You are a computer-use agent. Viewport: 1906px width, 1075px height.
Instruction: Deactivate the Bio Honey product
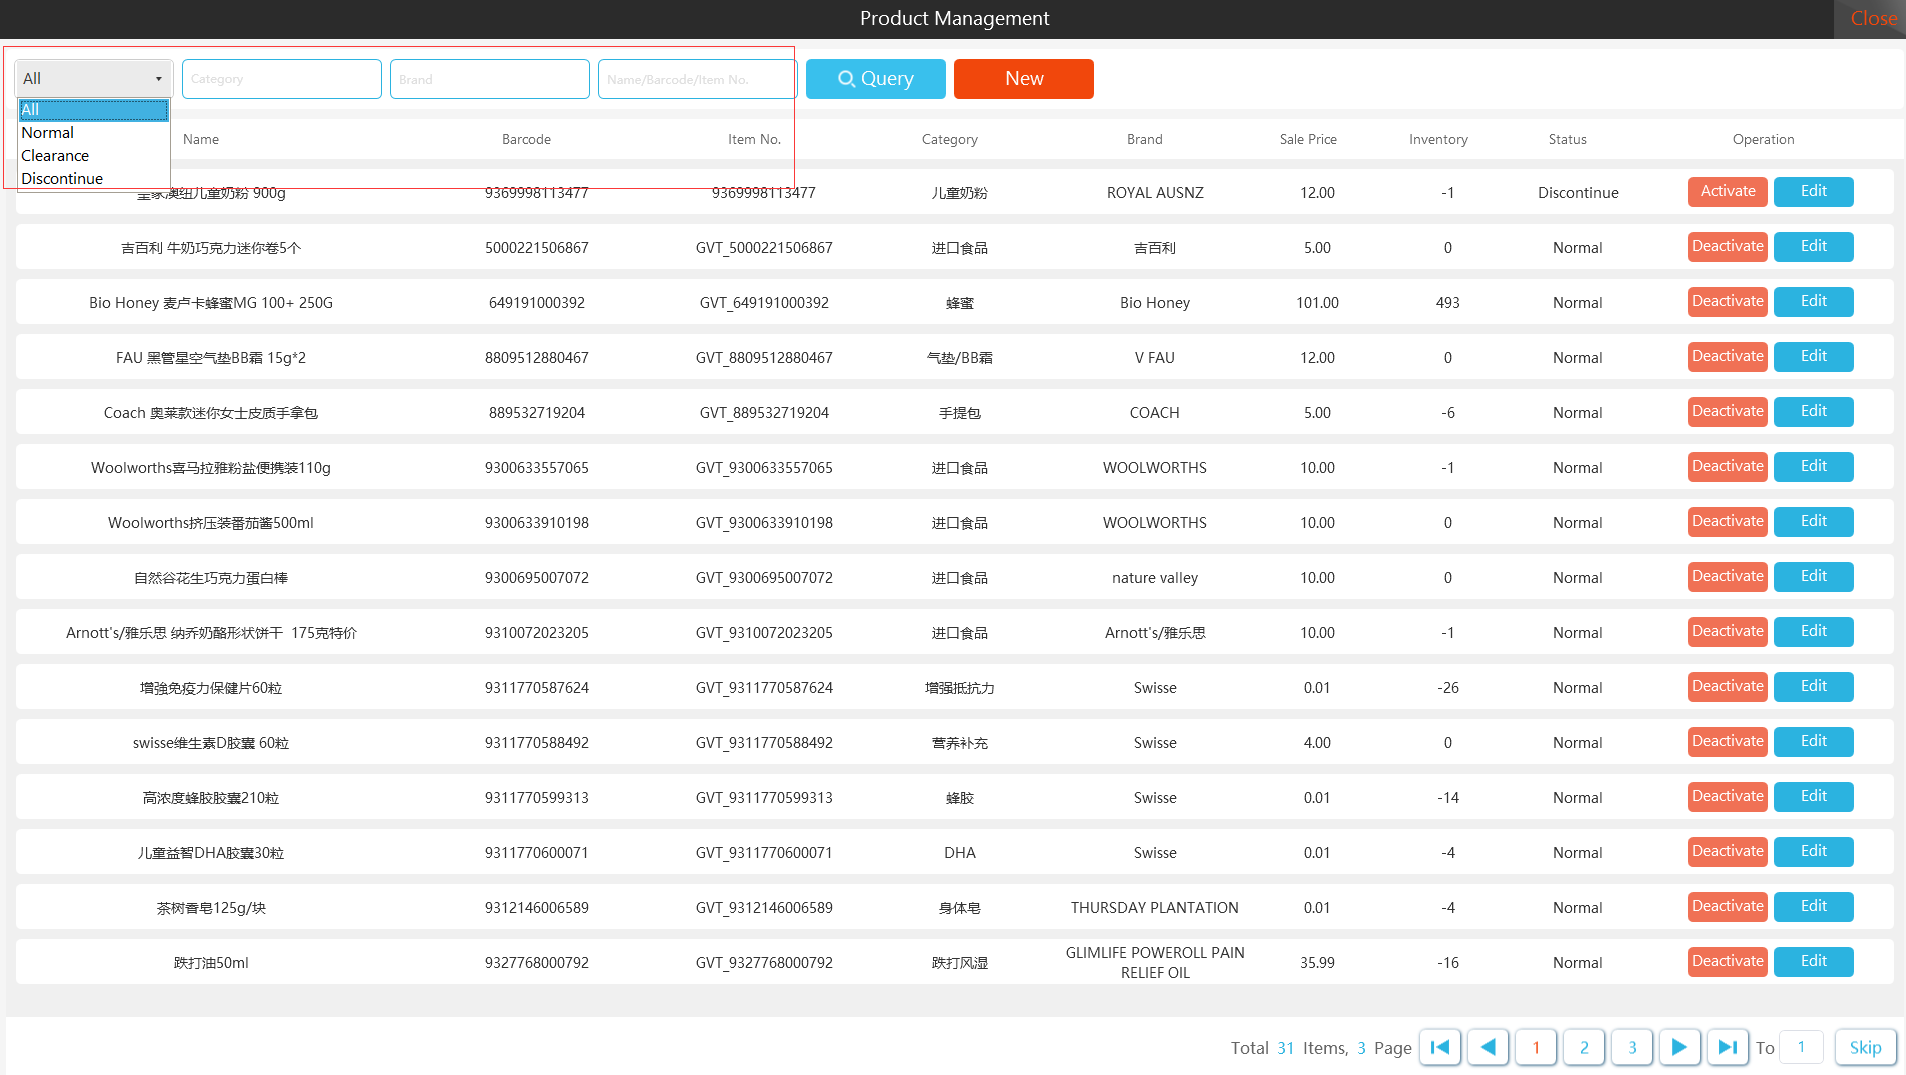pos(1727,302)
